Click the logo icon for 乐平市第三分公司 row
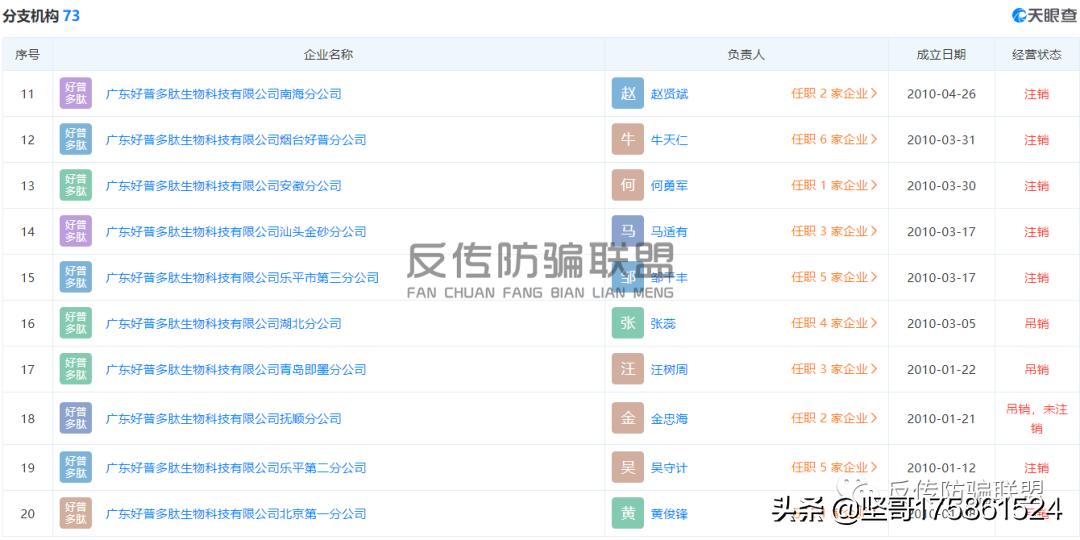The image size is (1080, 540). pos(76,278)
